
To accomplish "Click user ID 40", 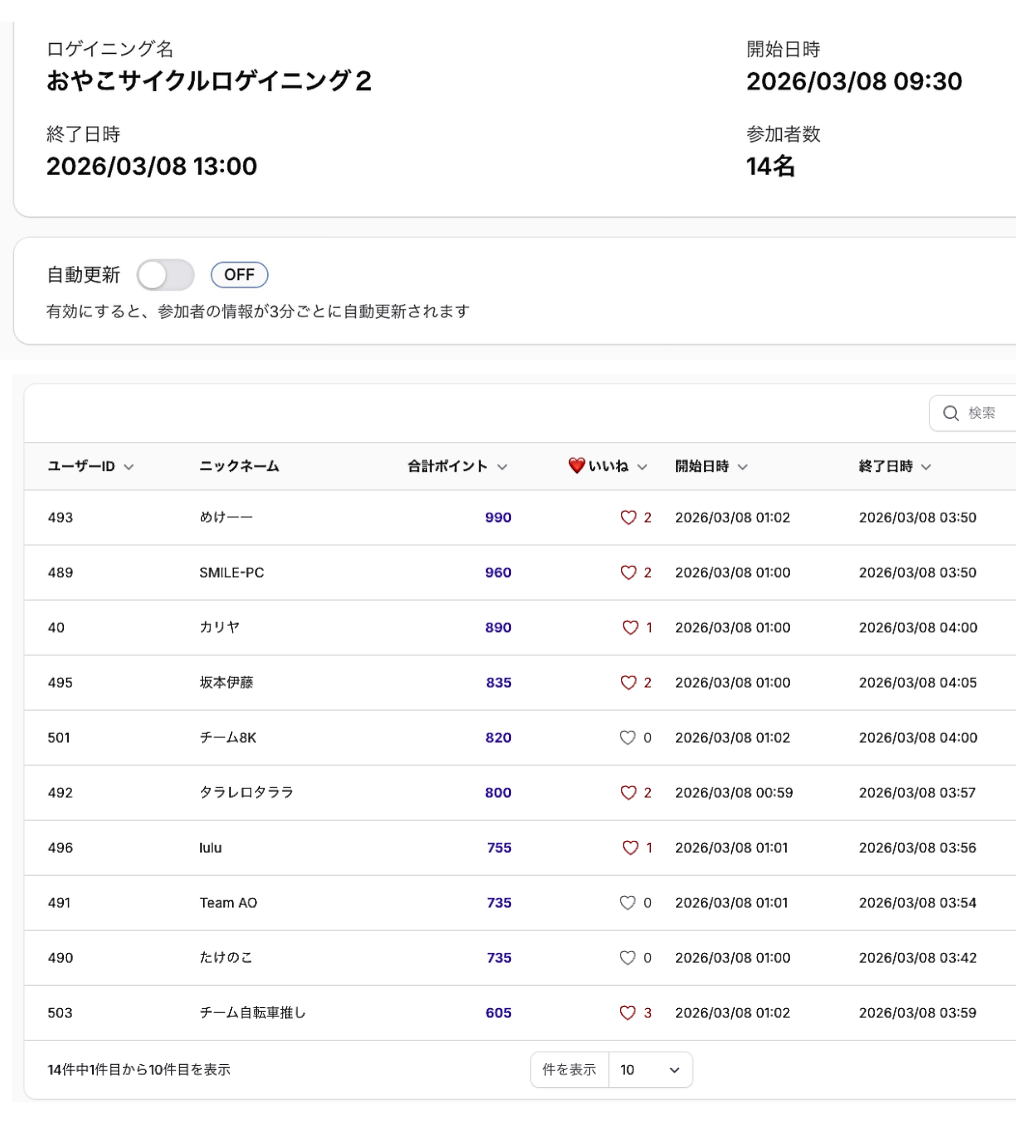I will (x=56, y=628).
